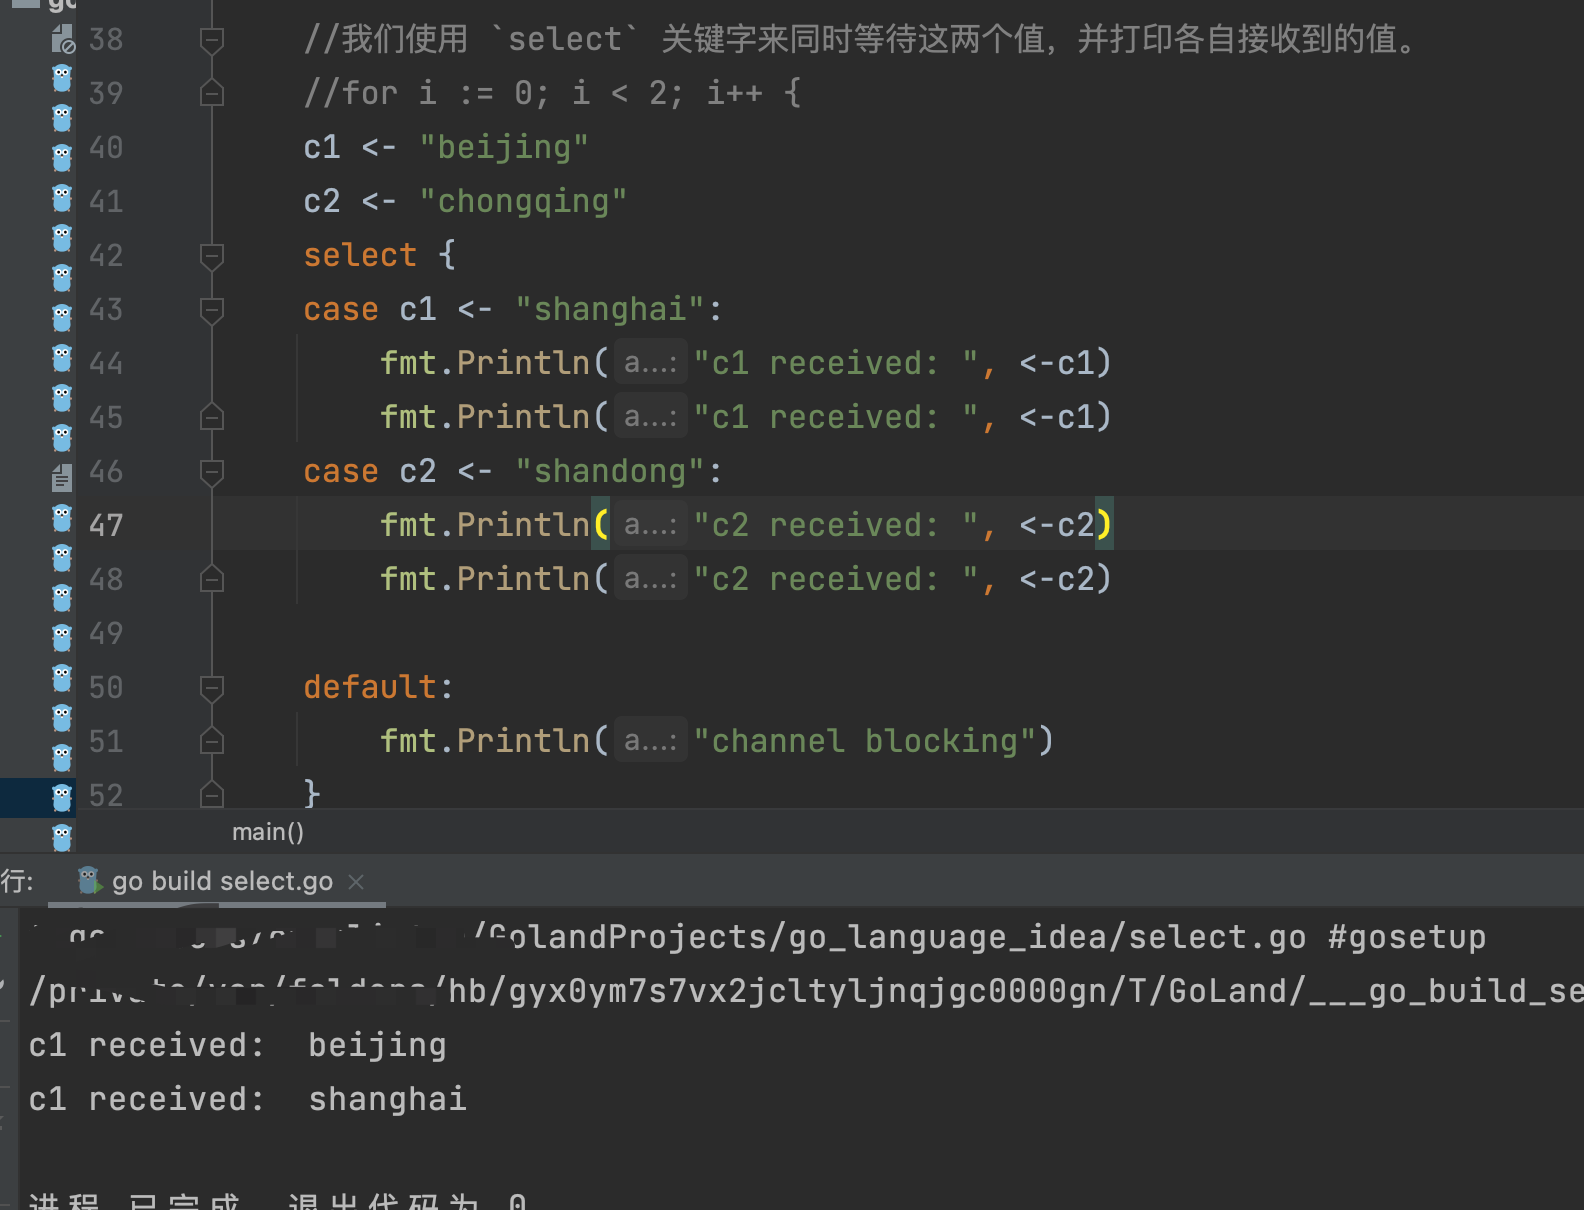Click the ___go_build_se console path line
The height and width of the screenshot is (1210, 1584).
pos(806,992)
